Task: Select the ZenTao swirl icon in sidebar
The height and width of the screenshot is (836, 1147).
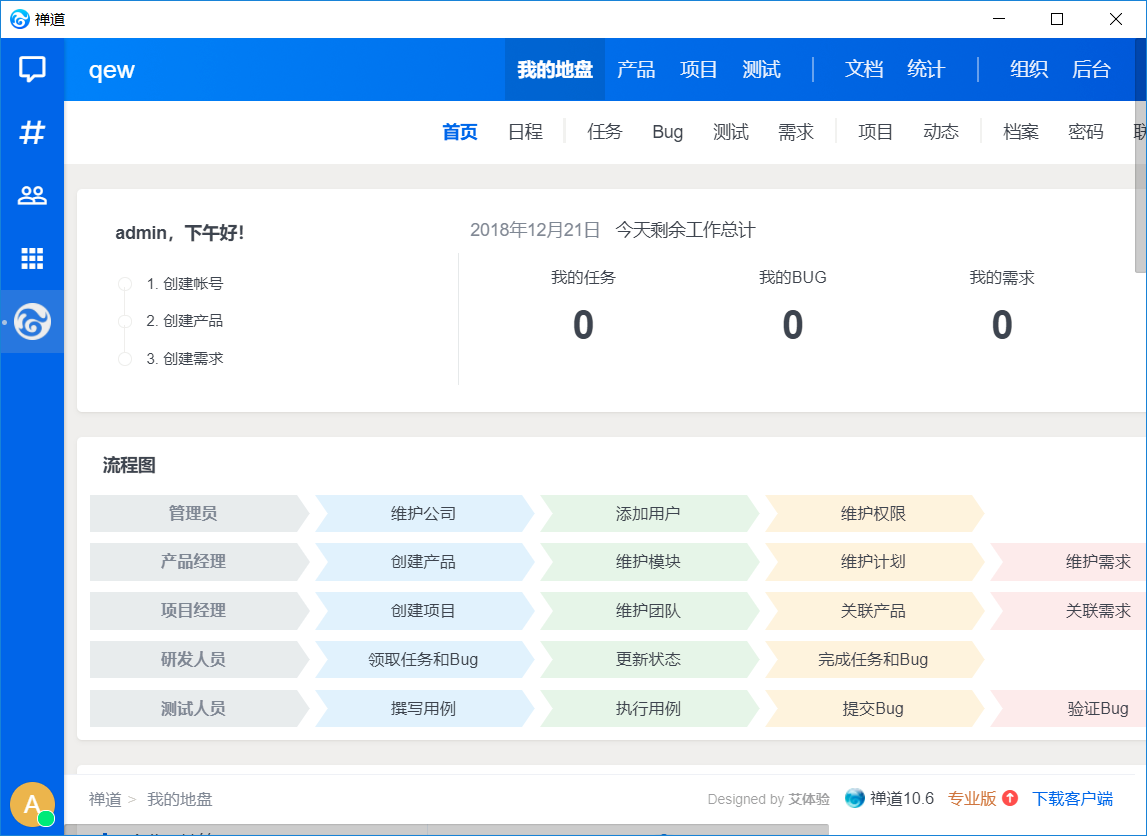Action: (32, 322)
